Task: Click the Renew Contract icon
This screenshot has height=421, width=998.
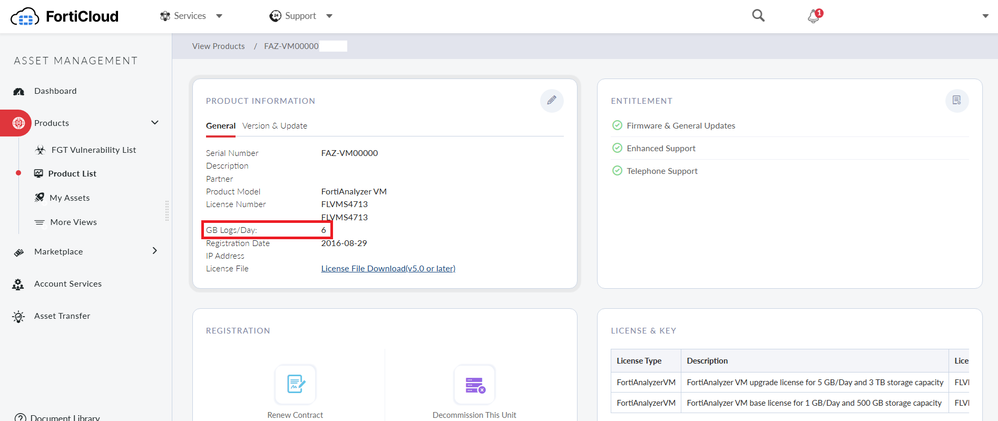Action: [295, 384]
